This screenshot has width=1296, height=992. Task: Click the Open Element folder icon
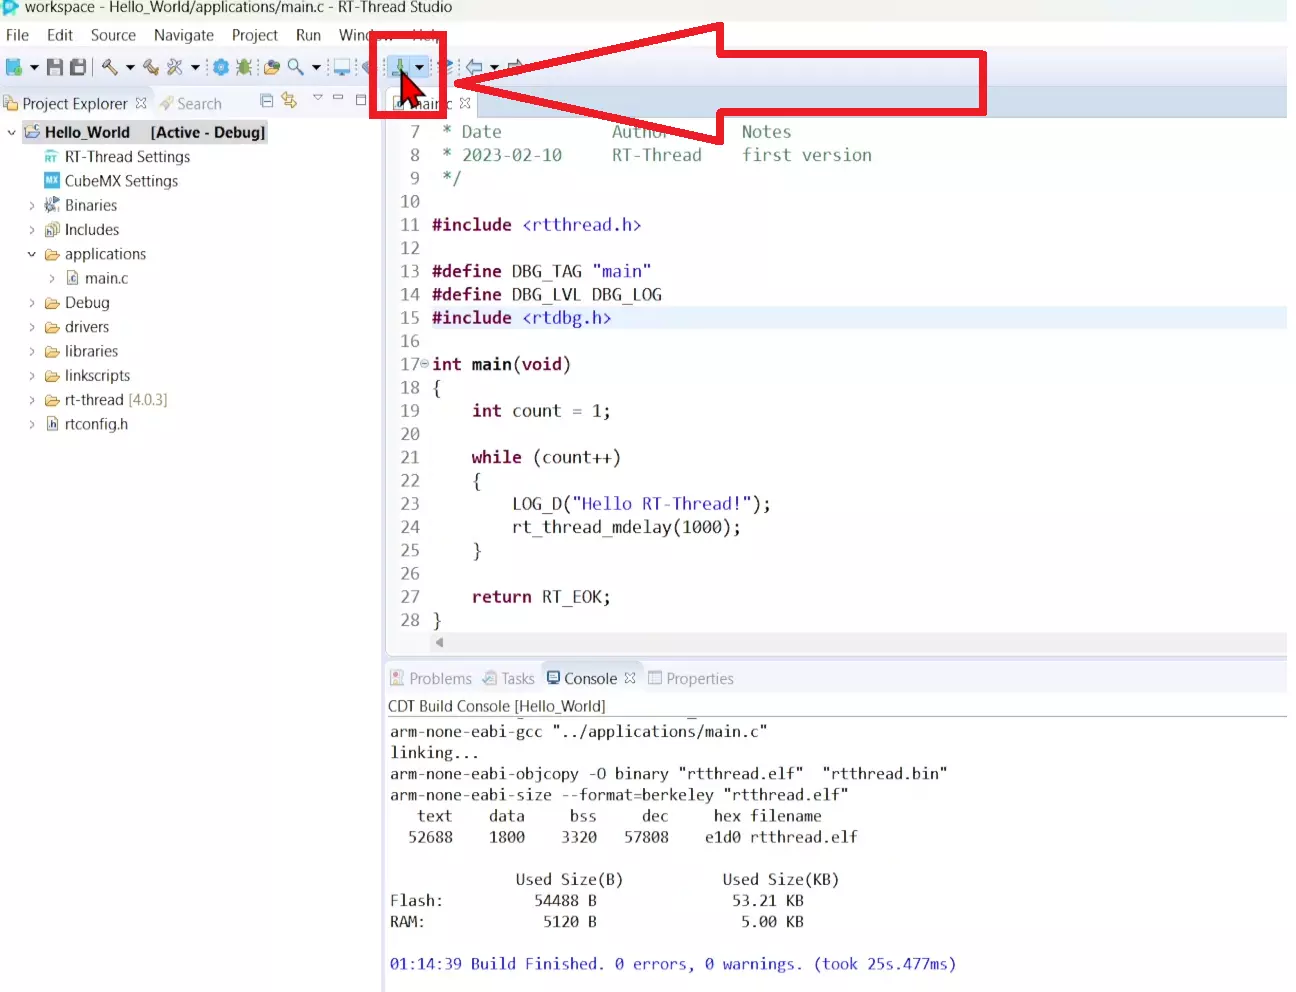tap(271, 67)
